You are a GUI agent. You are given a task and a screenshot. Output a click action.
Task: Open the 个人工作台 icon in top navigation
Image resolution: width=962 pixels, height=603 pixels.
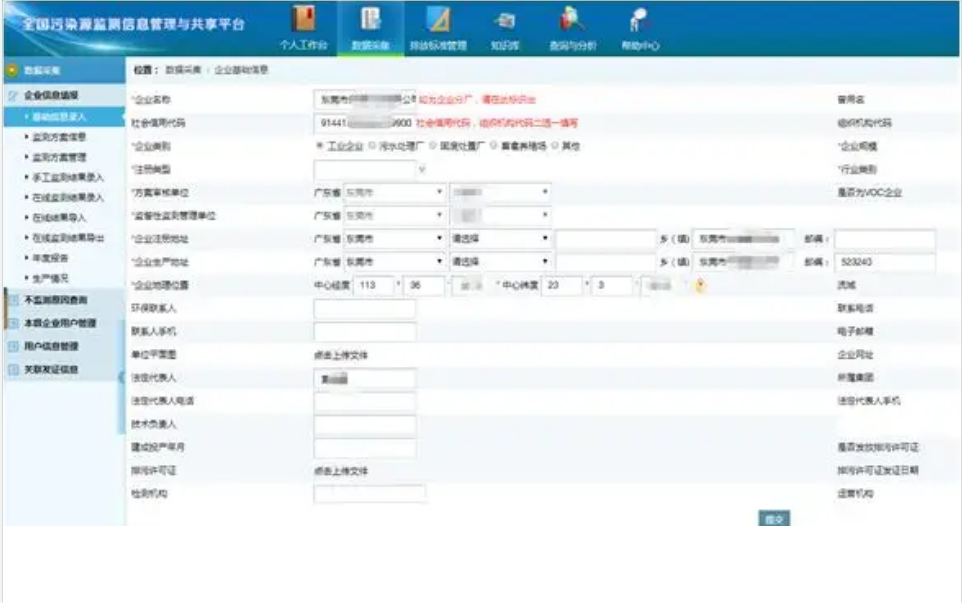click(302, 21)
